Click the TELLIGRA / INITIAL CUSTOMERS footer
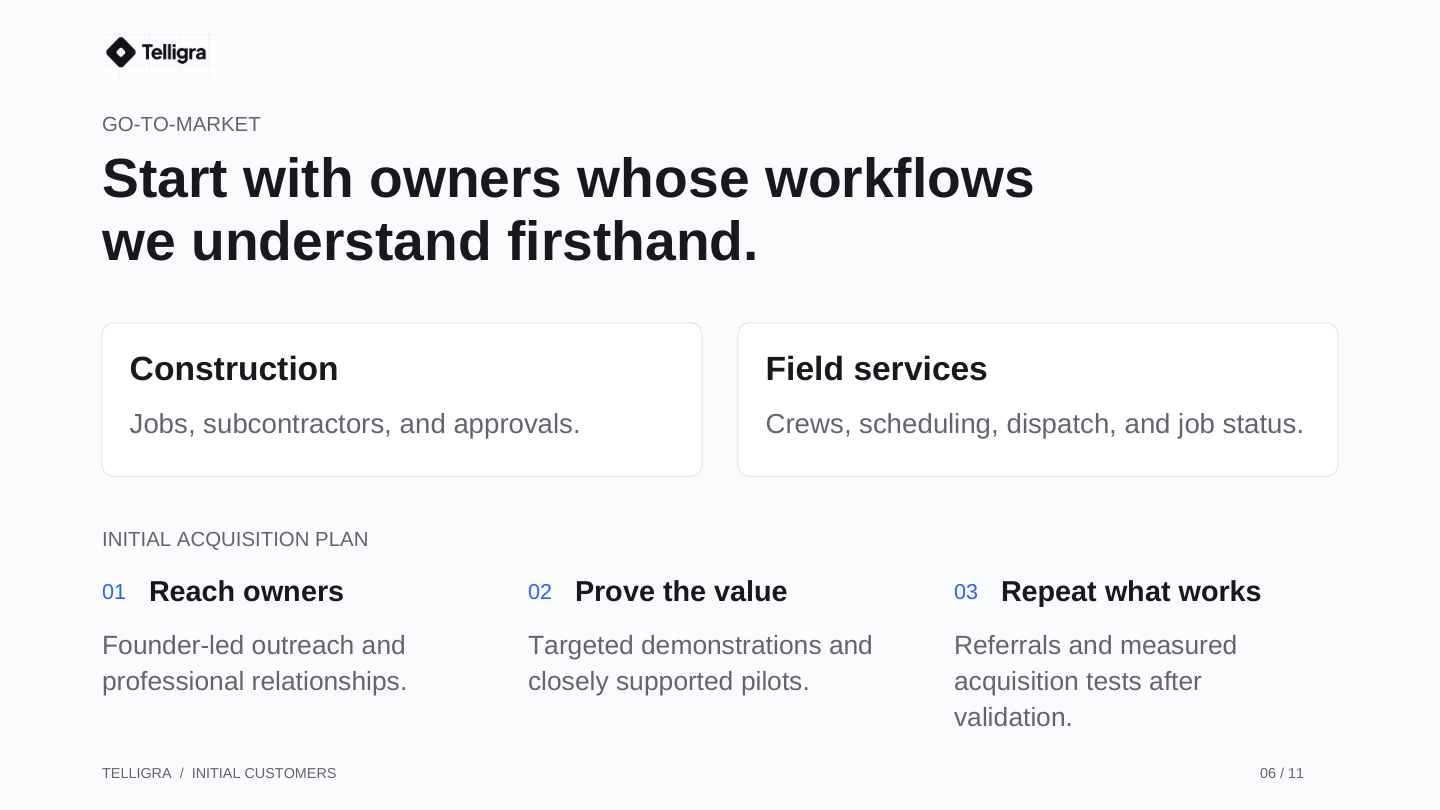1440x810 pixels. (x=219, y=773)
